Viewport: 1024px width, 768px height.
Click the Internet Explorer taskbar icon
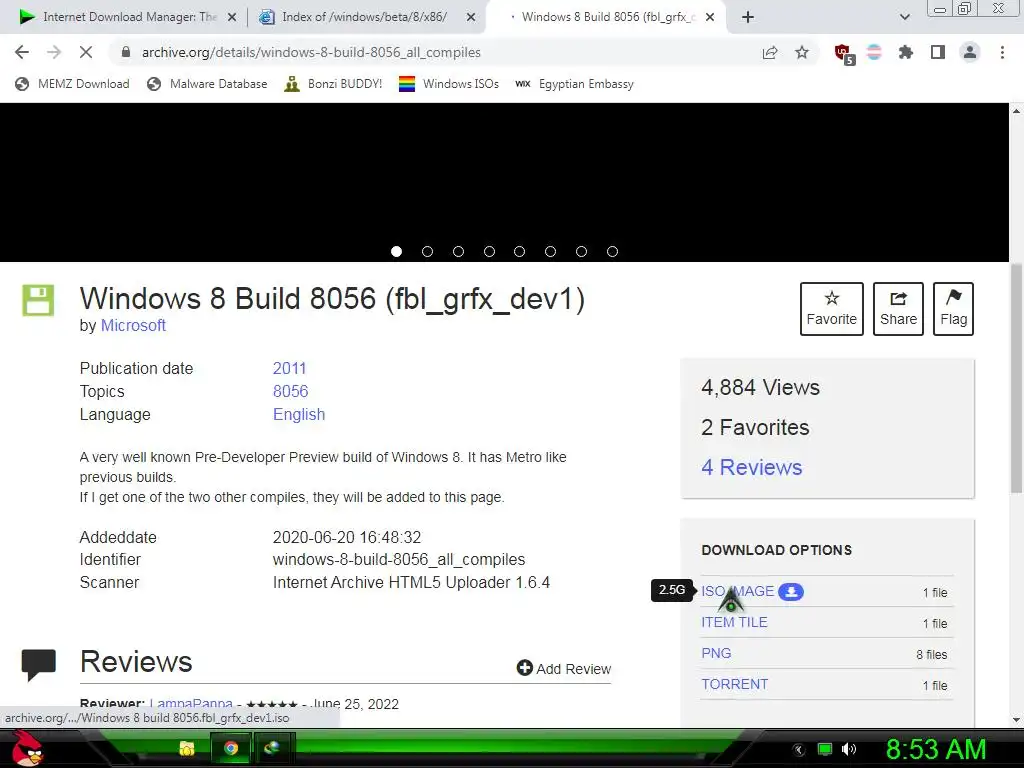click(272, 748)
